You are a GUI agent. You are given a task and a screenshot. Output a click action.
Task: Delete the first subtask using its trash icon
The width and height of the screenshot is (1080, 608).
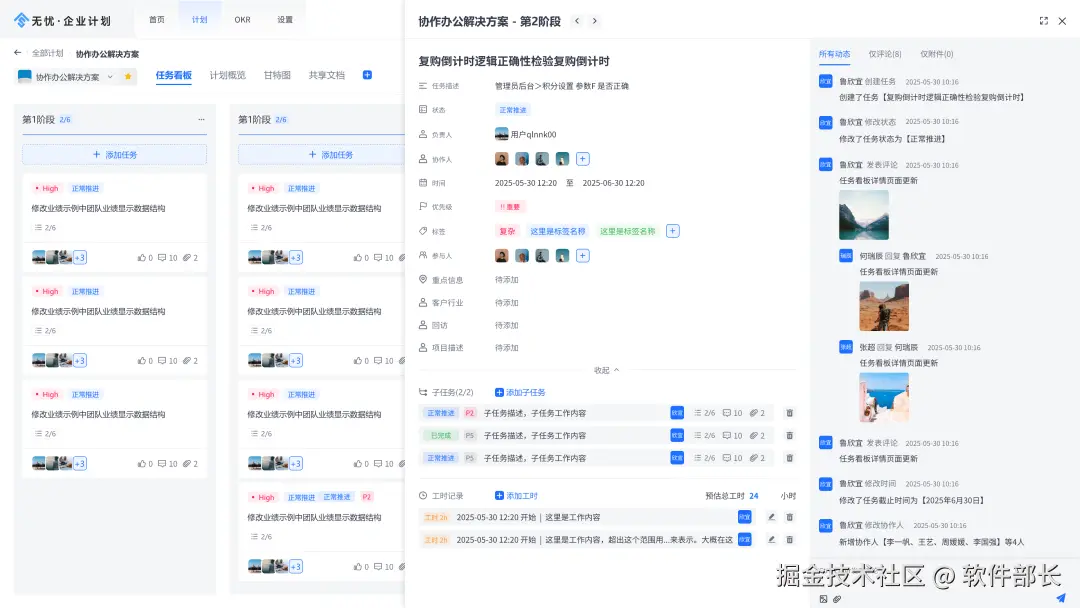click(x=789, y=413)
